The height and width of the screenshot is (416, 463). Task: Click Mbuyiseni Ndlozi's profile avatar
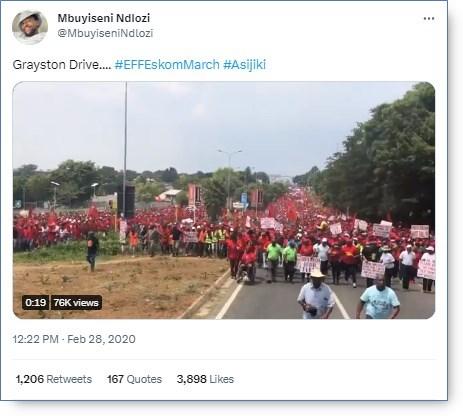coord(30,27)
